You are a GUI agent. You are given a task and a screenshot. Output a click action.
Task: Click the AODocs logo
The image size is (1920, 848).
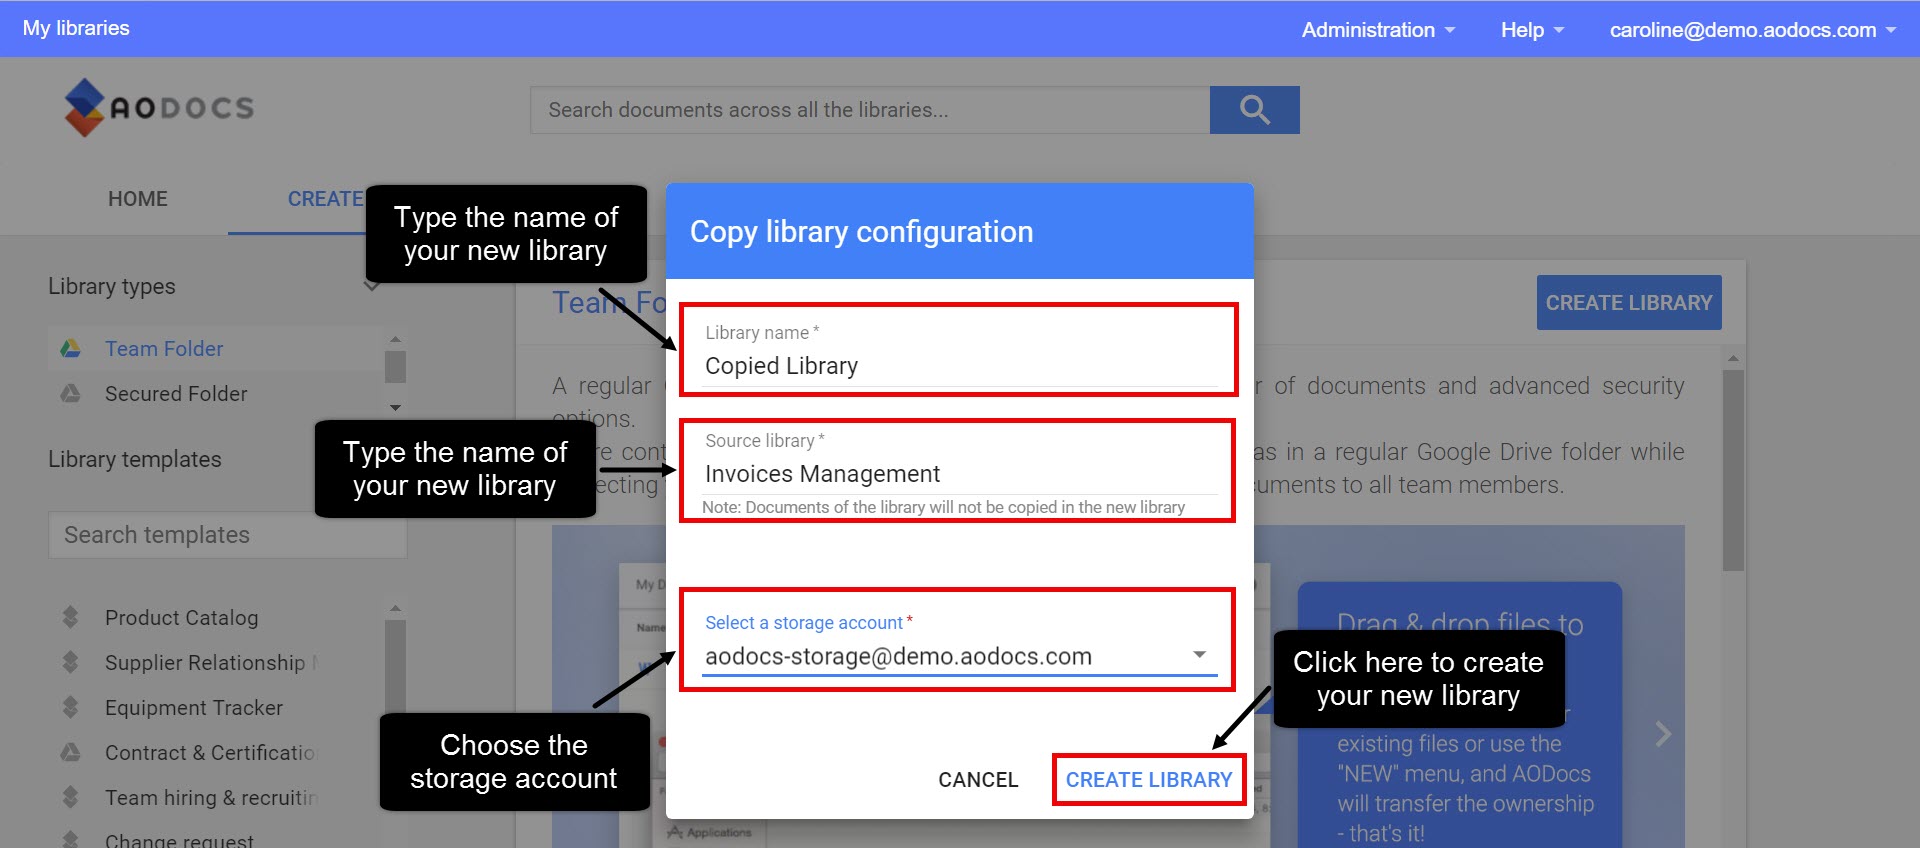(x=159, y=107)
